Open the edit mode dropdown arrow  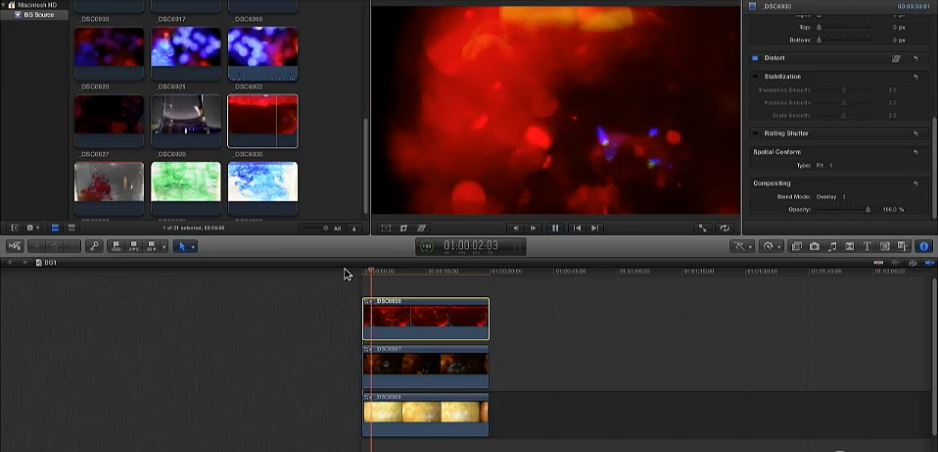pyautogui.click(x=164, y=246)
